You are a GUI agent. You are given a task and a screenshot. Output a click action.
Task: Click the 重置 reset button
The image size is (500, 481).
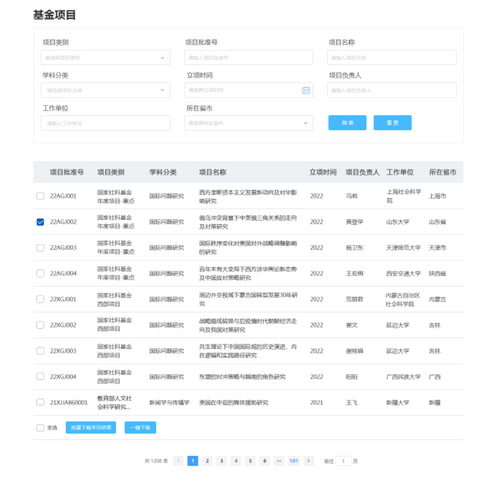392,123
